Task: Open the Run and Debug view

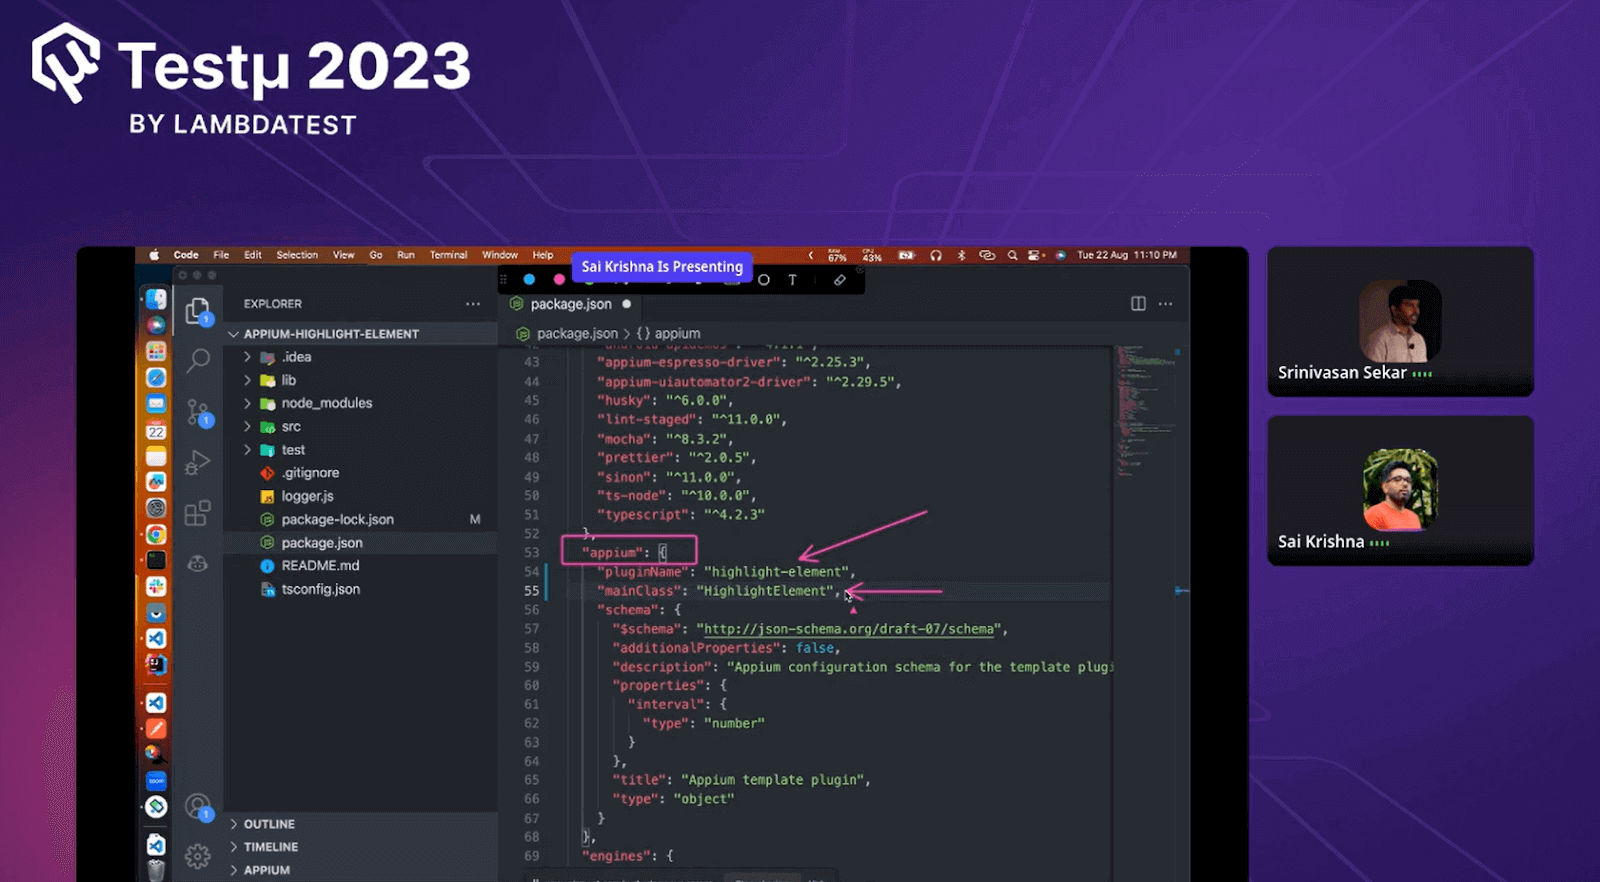Action: pyautogui.click(x=198, y=462)
